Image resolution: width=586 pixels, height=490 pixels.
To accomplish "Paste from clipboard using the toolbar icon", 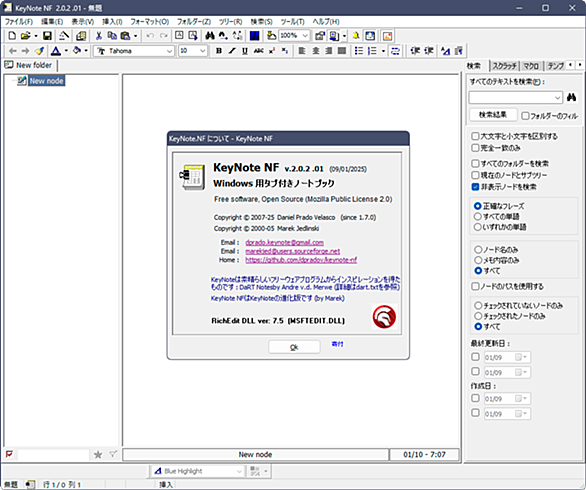I will [125, 36].
